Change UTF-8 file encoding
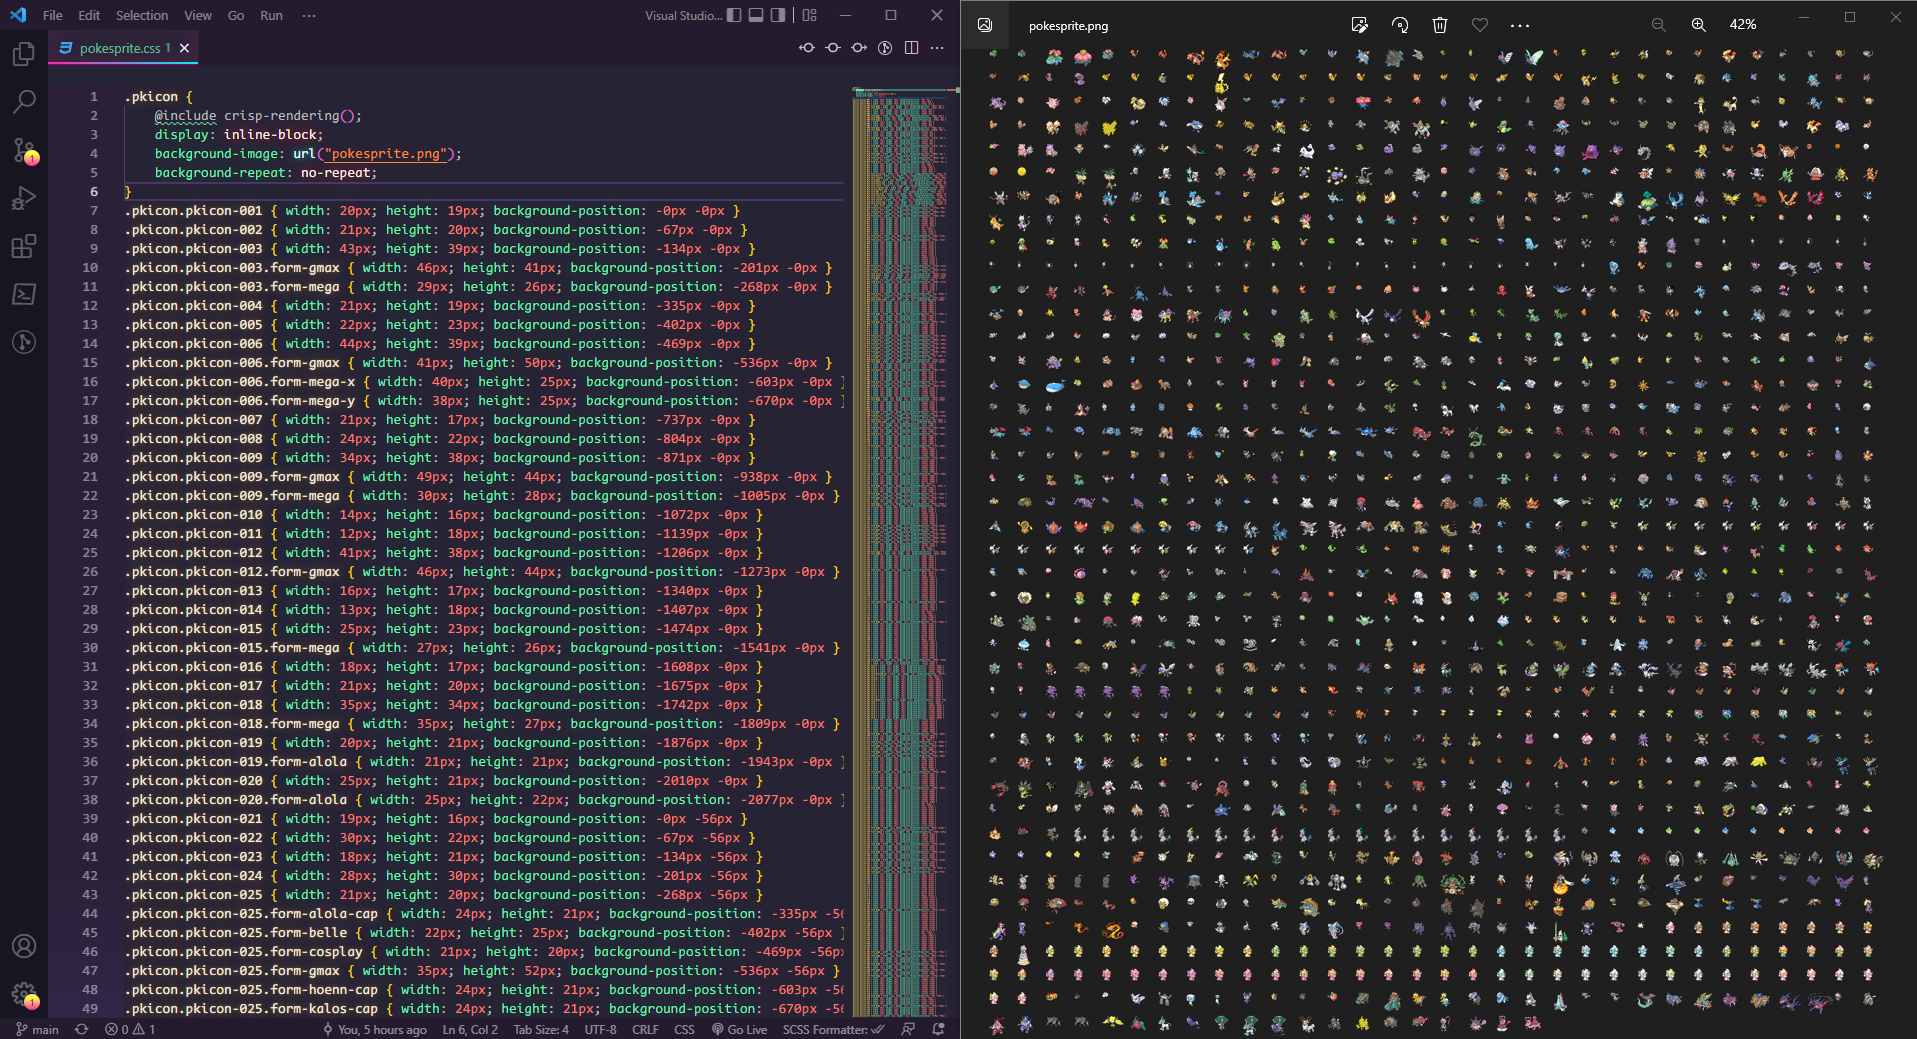The width and height of the screenshot is (1917, 1039). (600, 1029)
